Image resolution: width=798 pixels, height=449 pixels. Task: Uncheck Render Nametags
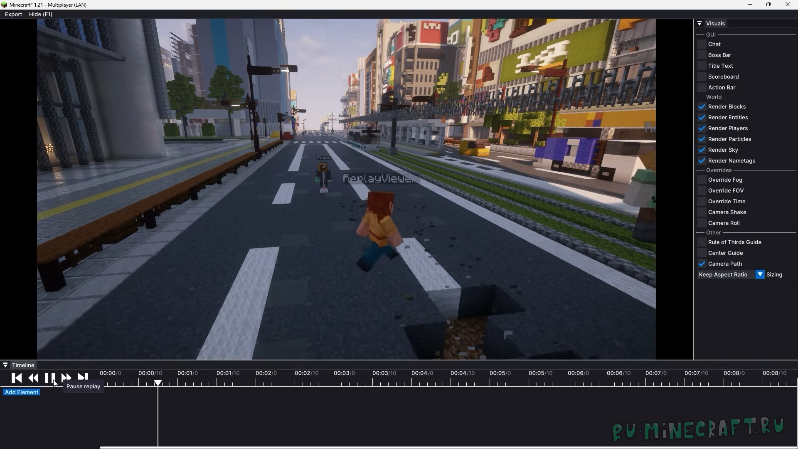click(702, 161)
